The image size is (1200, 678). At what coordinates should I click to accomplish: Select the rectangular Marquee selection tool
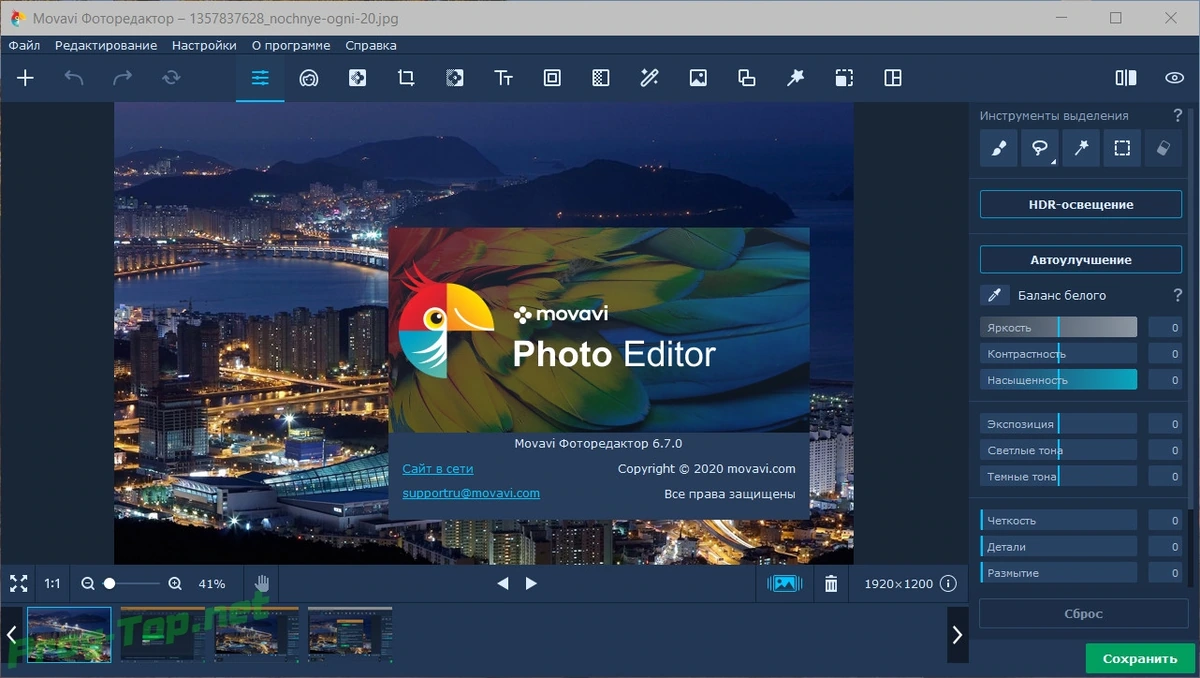point(1122,148)
